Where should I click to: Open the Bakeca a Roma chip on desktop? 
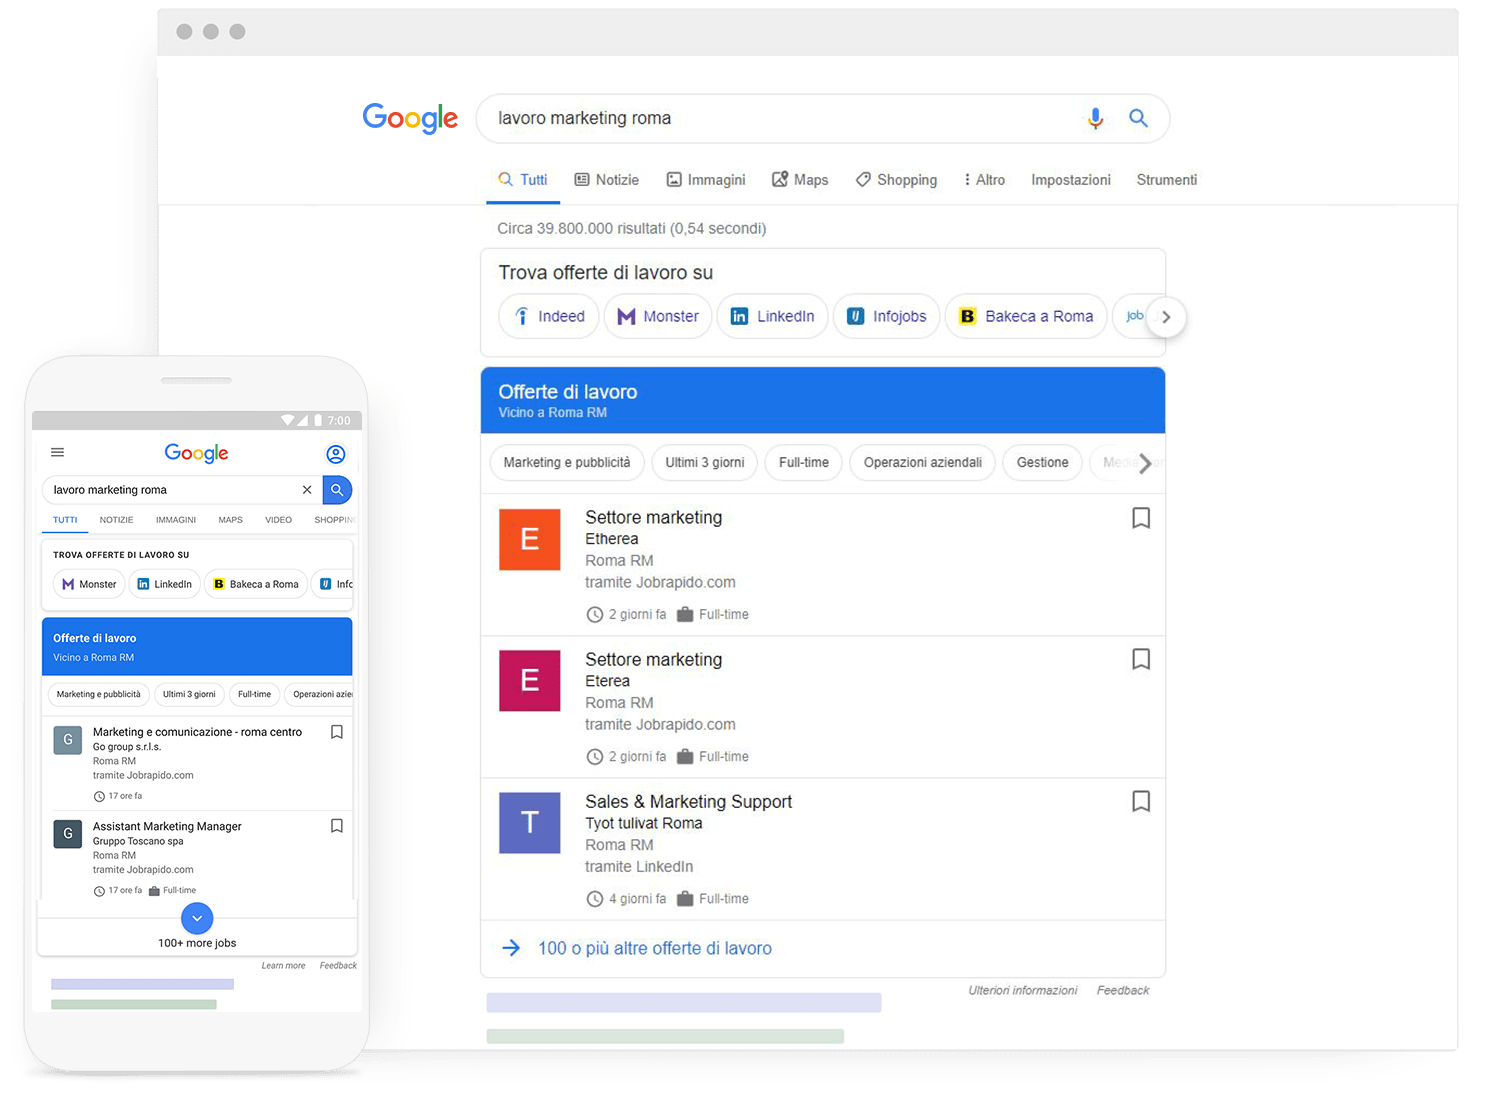click(1026, 317)
